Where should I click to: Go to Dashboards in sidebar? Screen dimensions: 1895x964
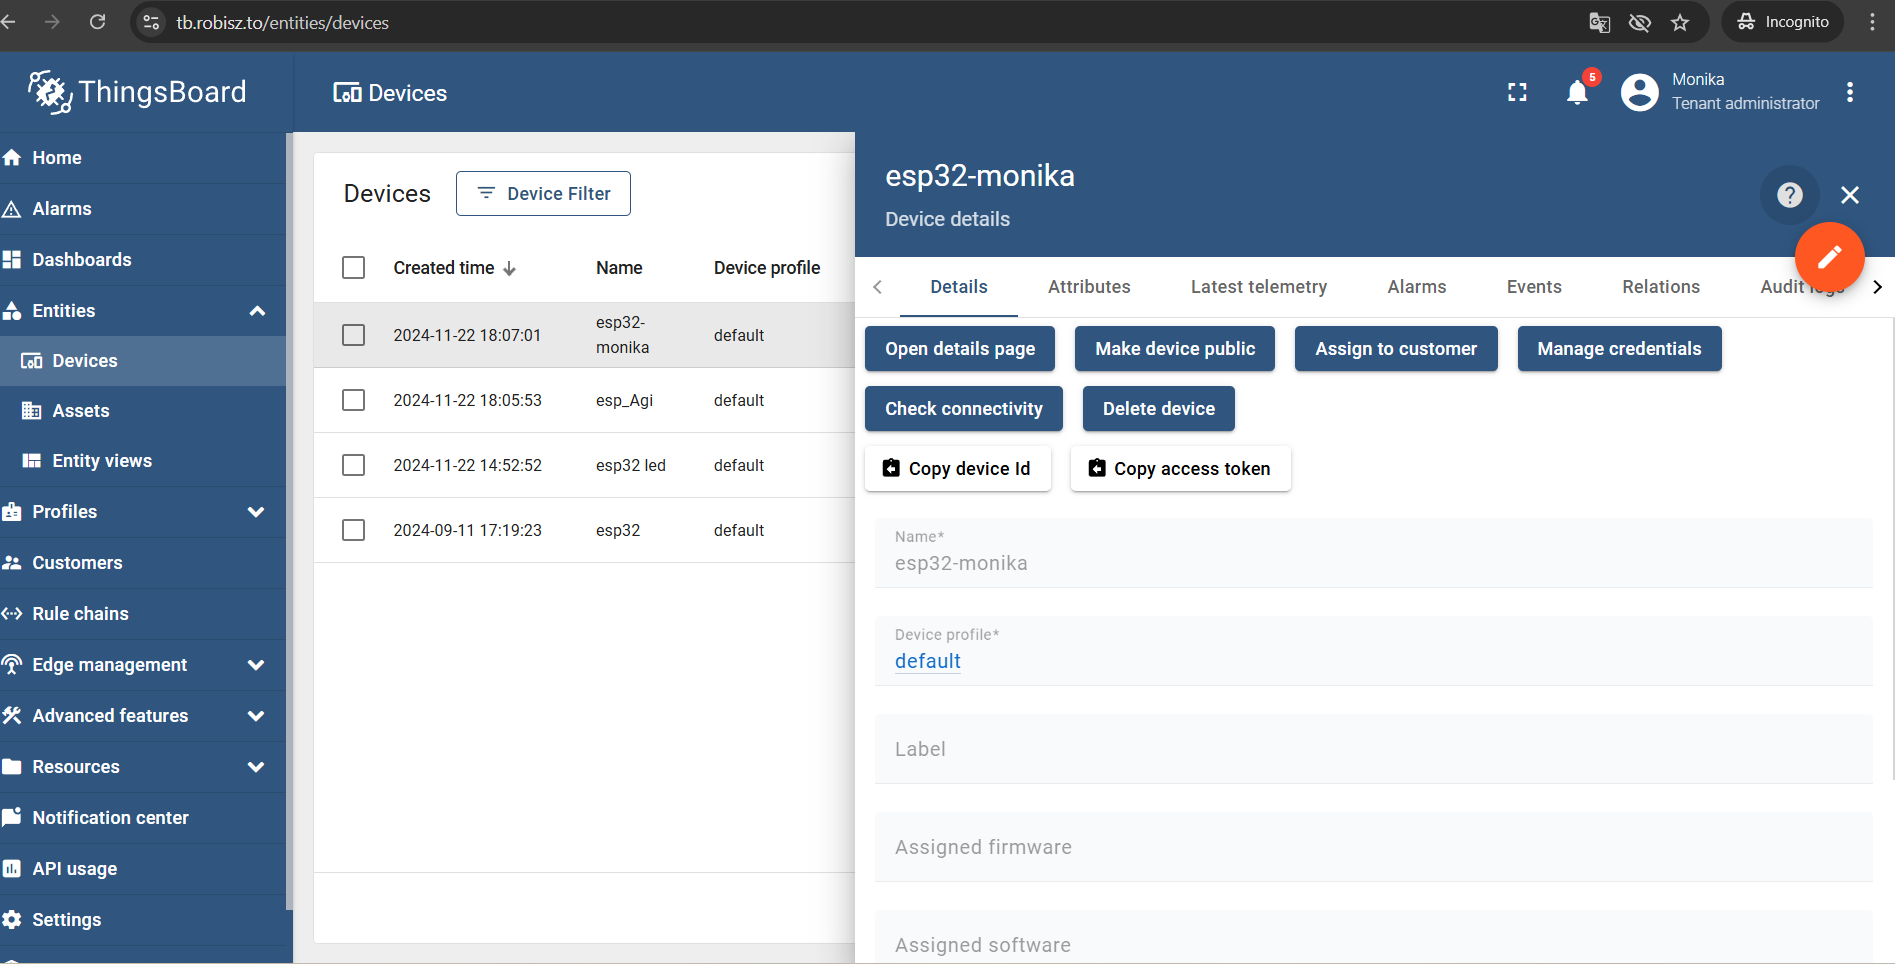[143, 260]
